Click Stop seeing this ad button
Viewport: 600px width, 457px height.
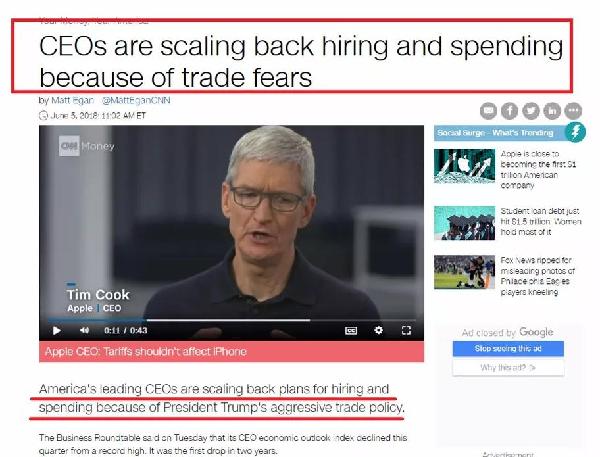(x=508, y=349)
